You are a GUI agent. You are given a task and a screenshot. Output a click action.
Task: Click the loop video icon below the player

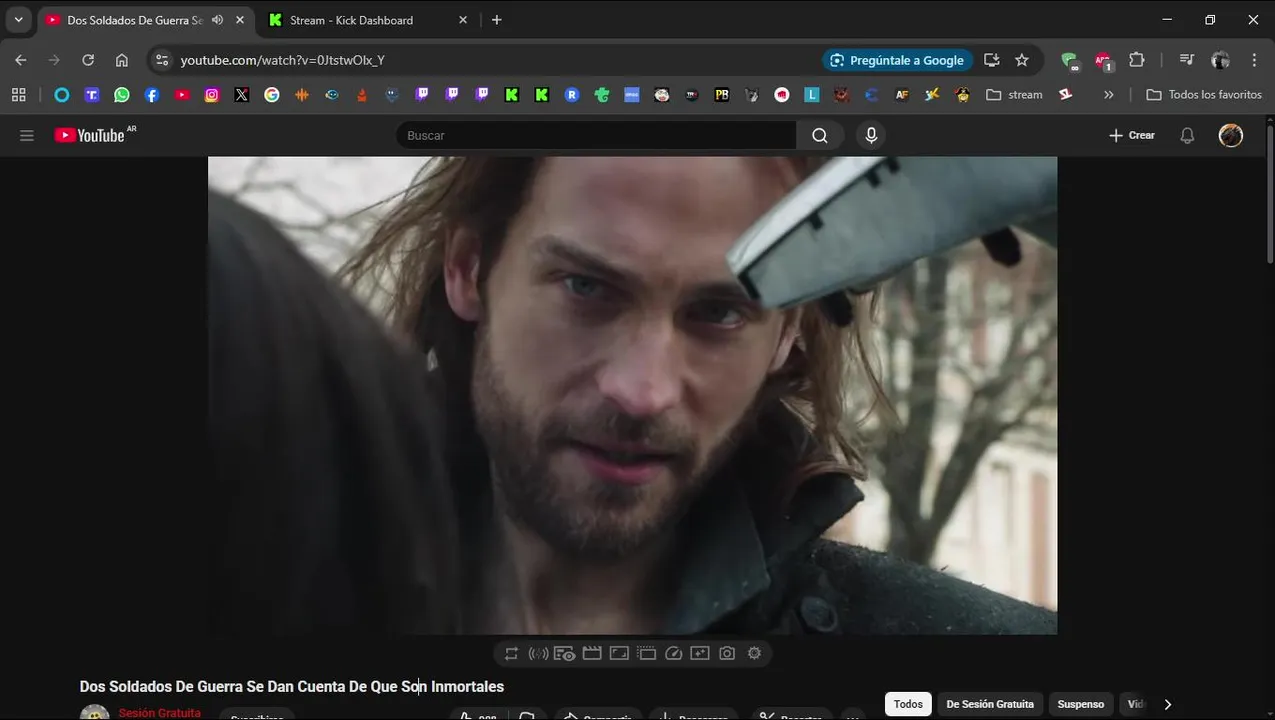click(511, 654)
